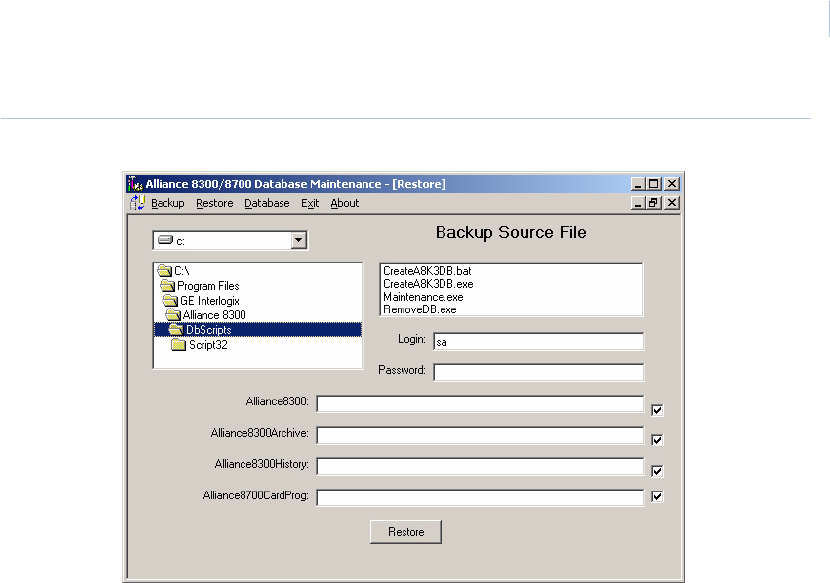
Task: Click the GE Interlogix folder icon
Action: (x=170, y=301)
